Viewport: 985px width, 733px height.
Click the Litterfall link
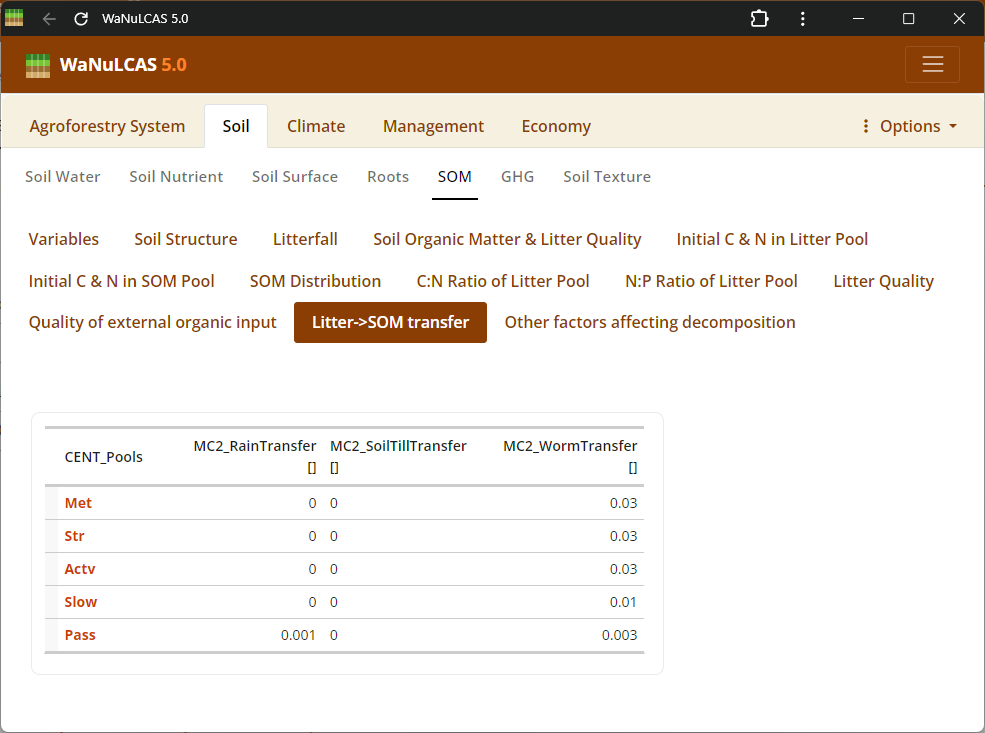(x=305, y=239)
